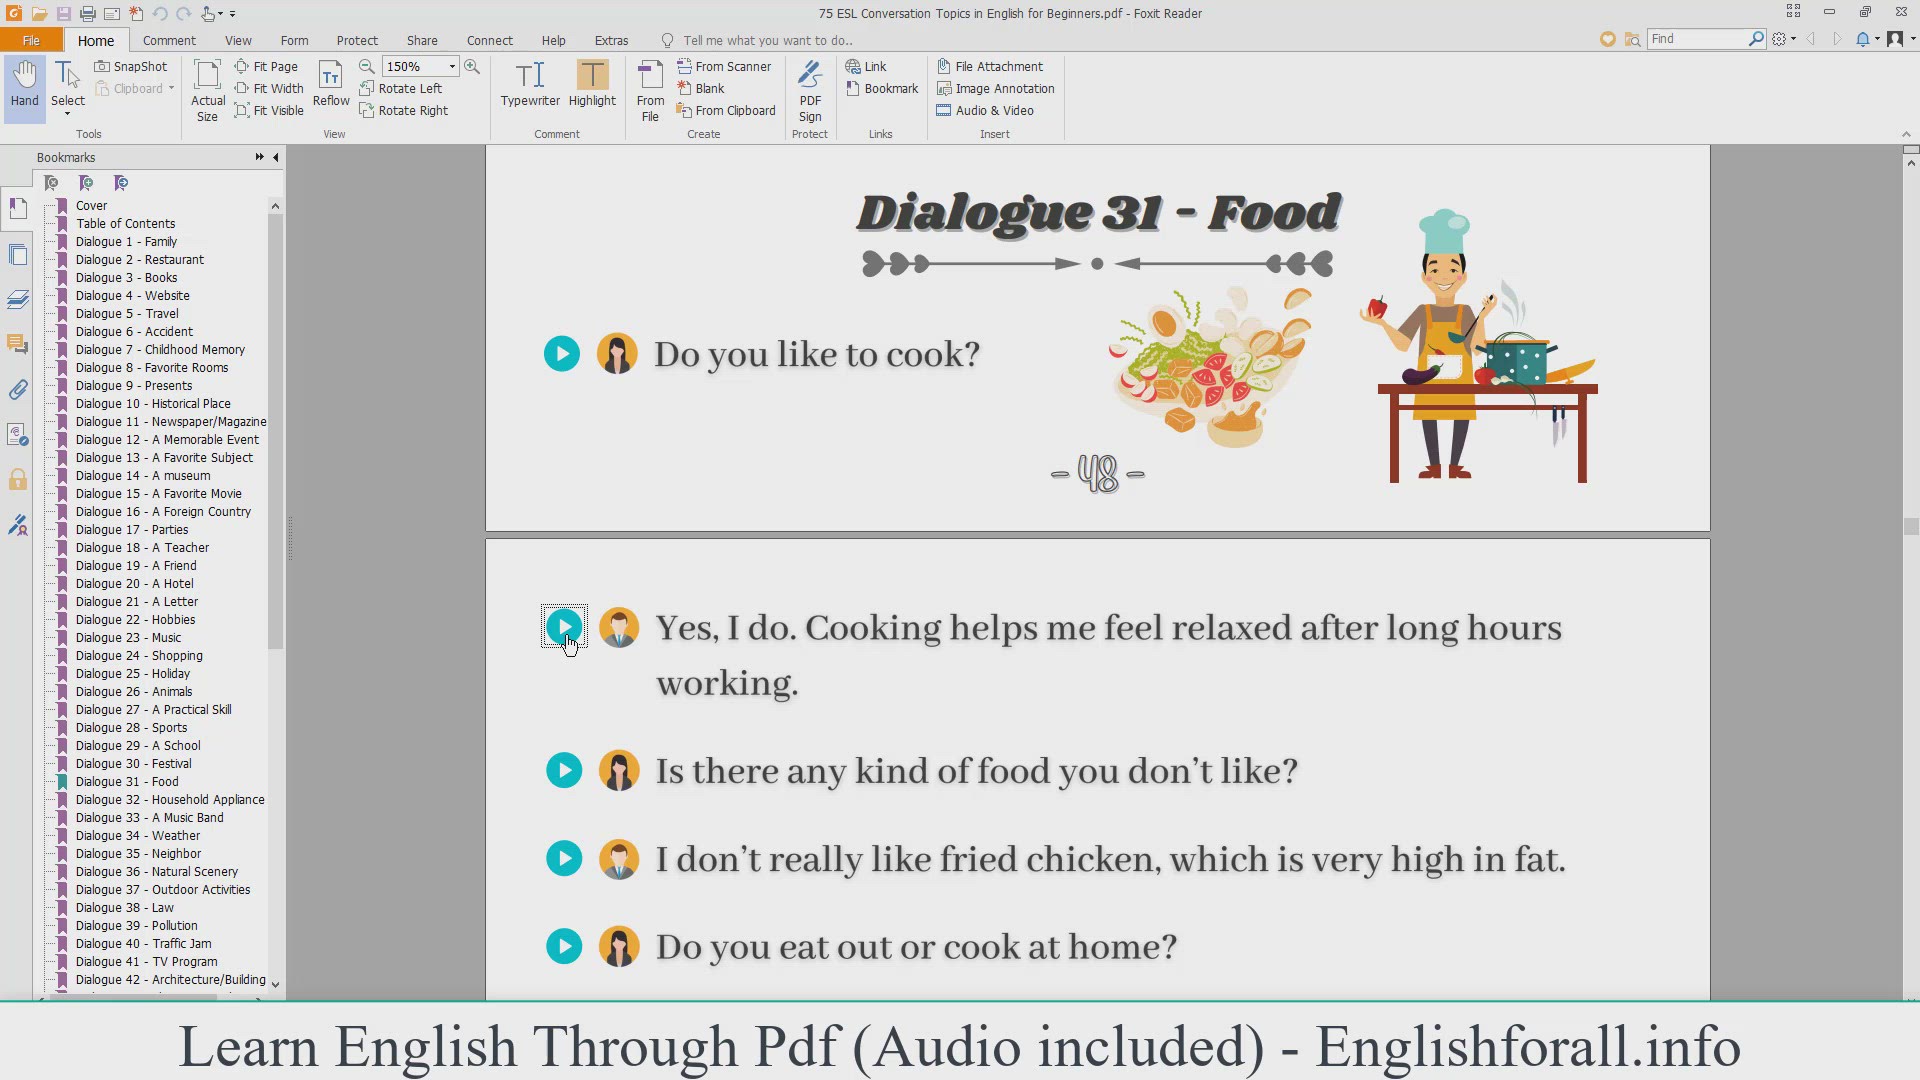The width and height of the screenshot is (1920, 1080).
Task: Select the Typewriter comment tool
Action: (529, 84)
